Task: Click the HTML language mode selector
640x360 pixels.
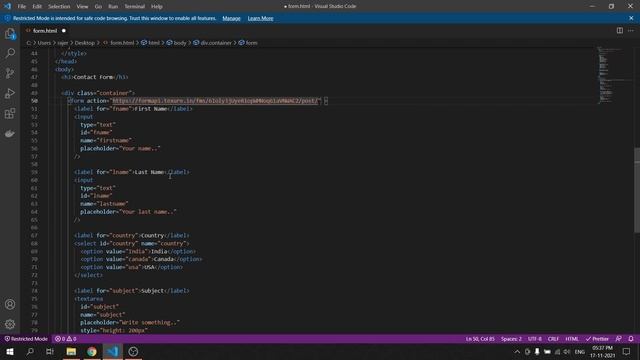Action: (572, 339)
